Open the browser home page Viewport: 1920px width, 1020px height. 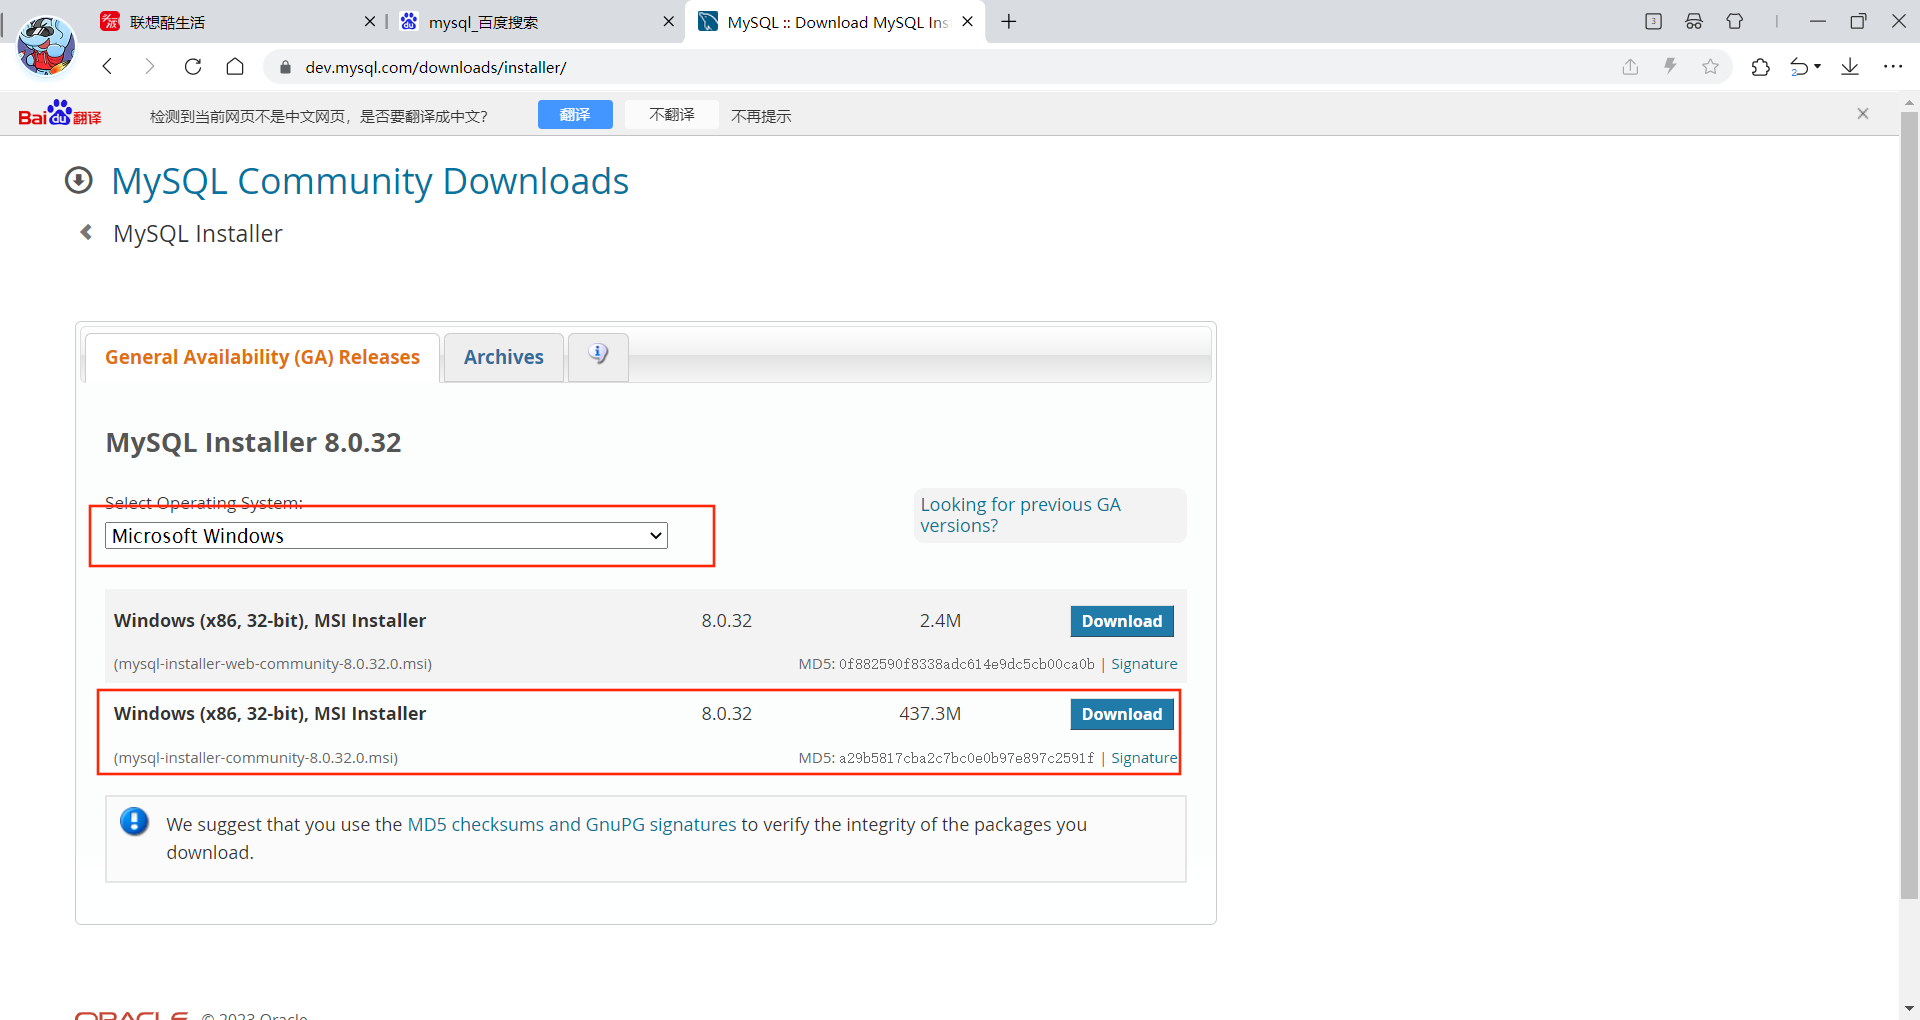[235, 67]
